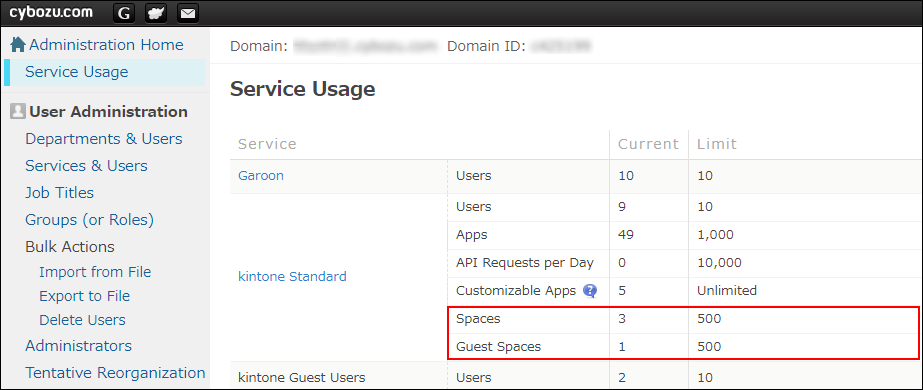Click the Administration Home house icon
The width and height of the screenshot is (923, 390).
[x=18, y=45]
